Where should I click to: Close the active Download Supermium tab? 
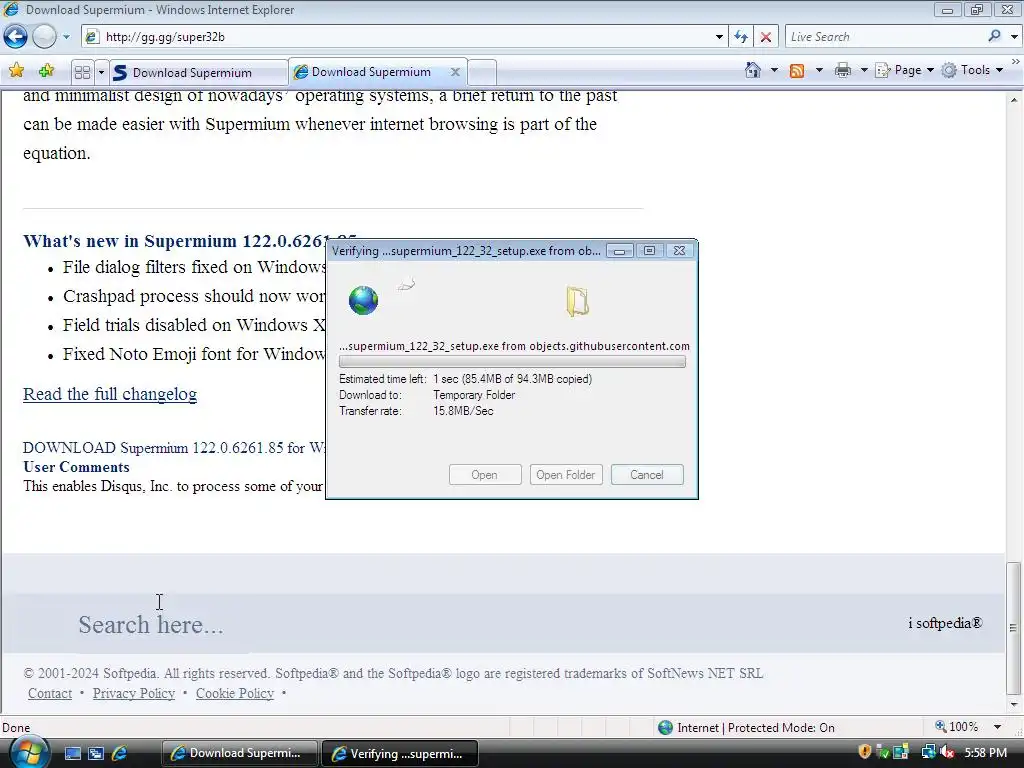[x=455, y=72]
